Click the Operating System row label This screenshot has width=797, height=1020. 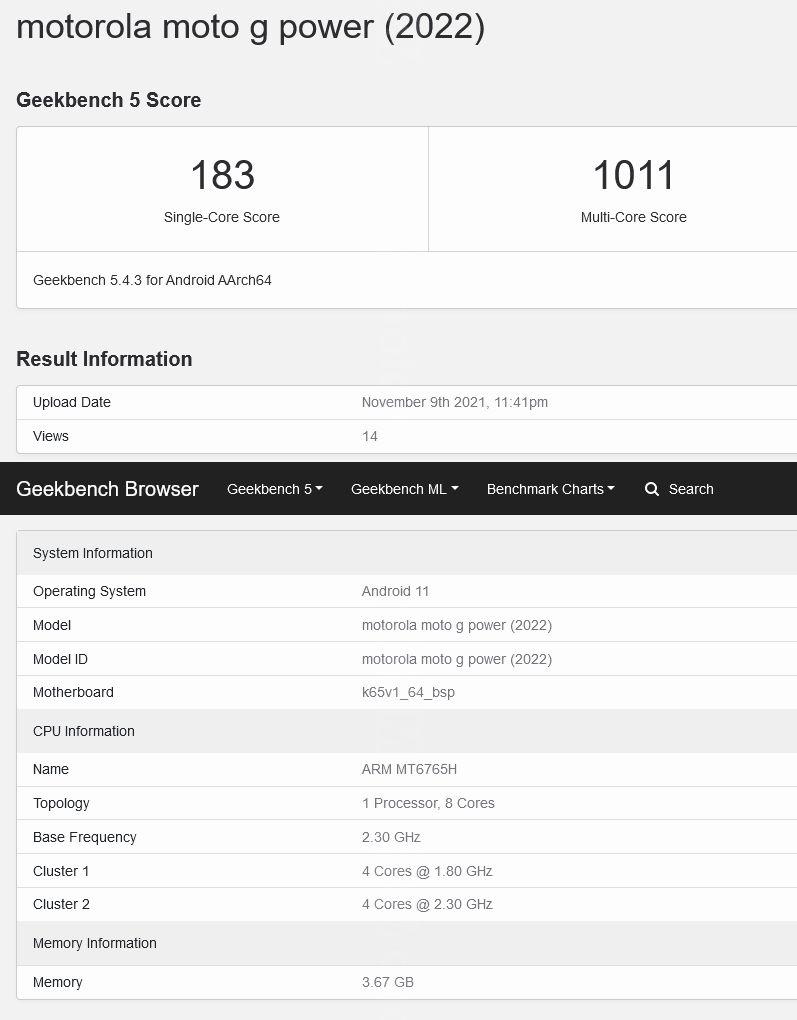(x=89, y=591)
